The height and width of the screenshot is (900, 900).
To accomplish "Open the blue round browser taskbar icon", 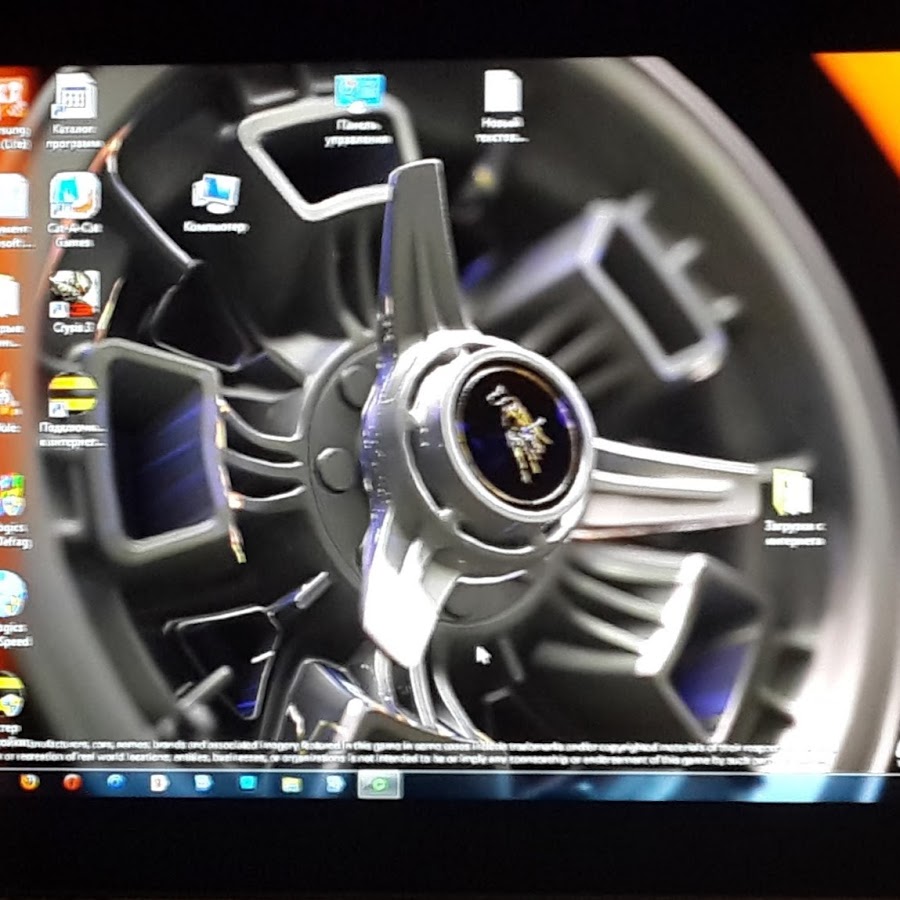I will point(116,782).
